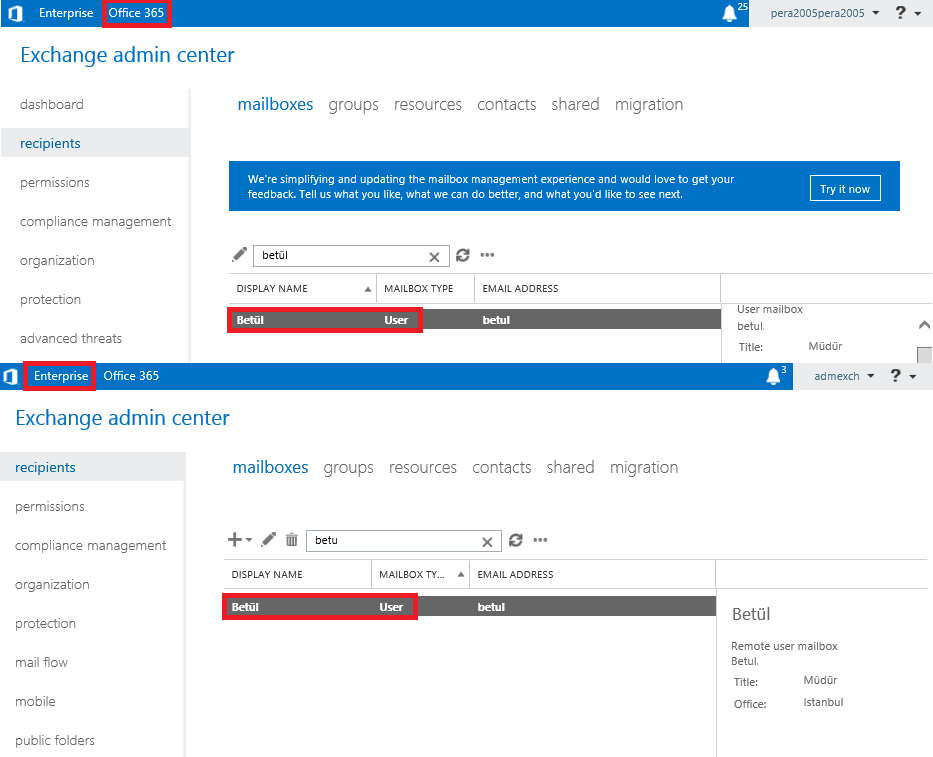Screen dimensions: 933x757
Task: Open notifications bell showing 25 alerts
Action: coord(730,13)
